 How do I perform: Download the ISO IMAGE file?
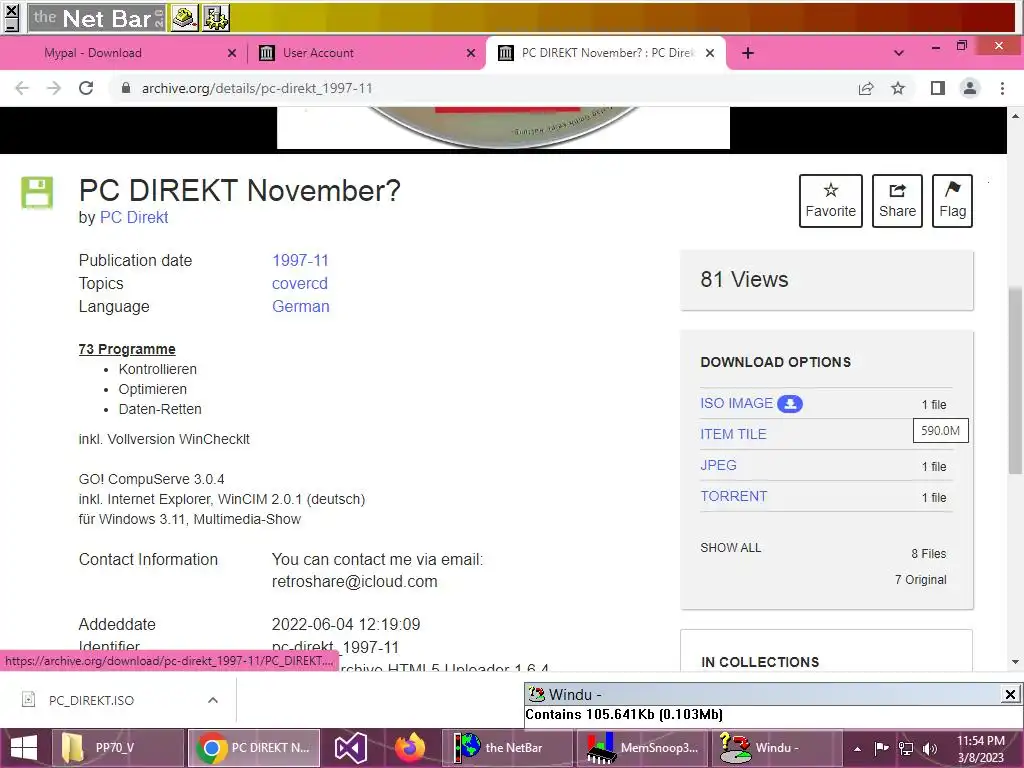coord(737,403)
